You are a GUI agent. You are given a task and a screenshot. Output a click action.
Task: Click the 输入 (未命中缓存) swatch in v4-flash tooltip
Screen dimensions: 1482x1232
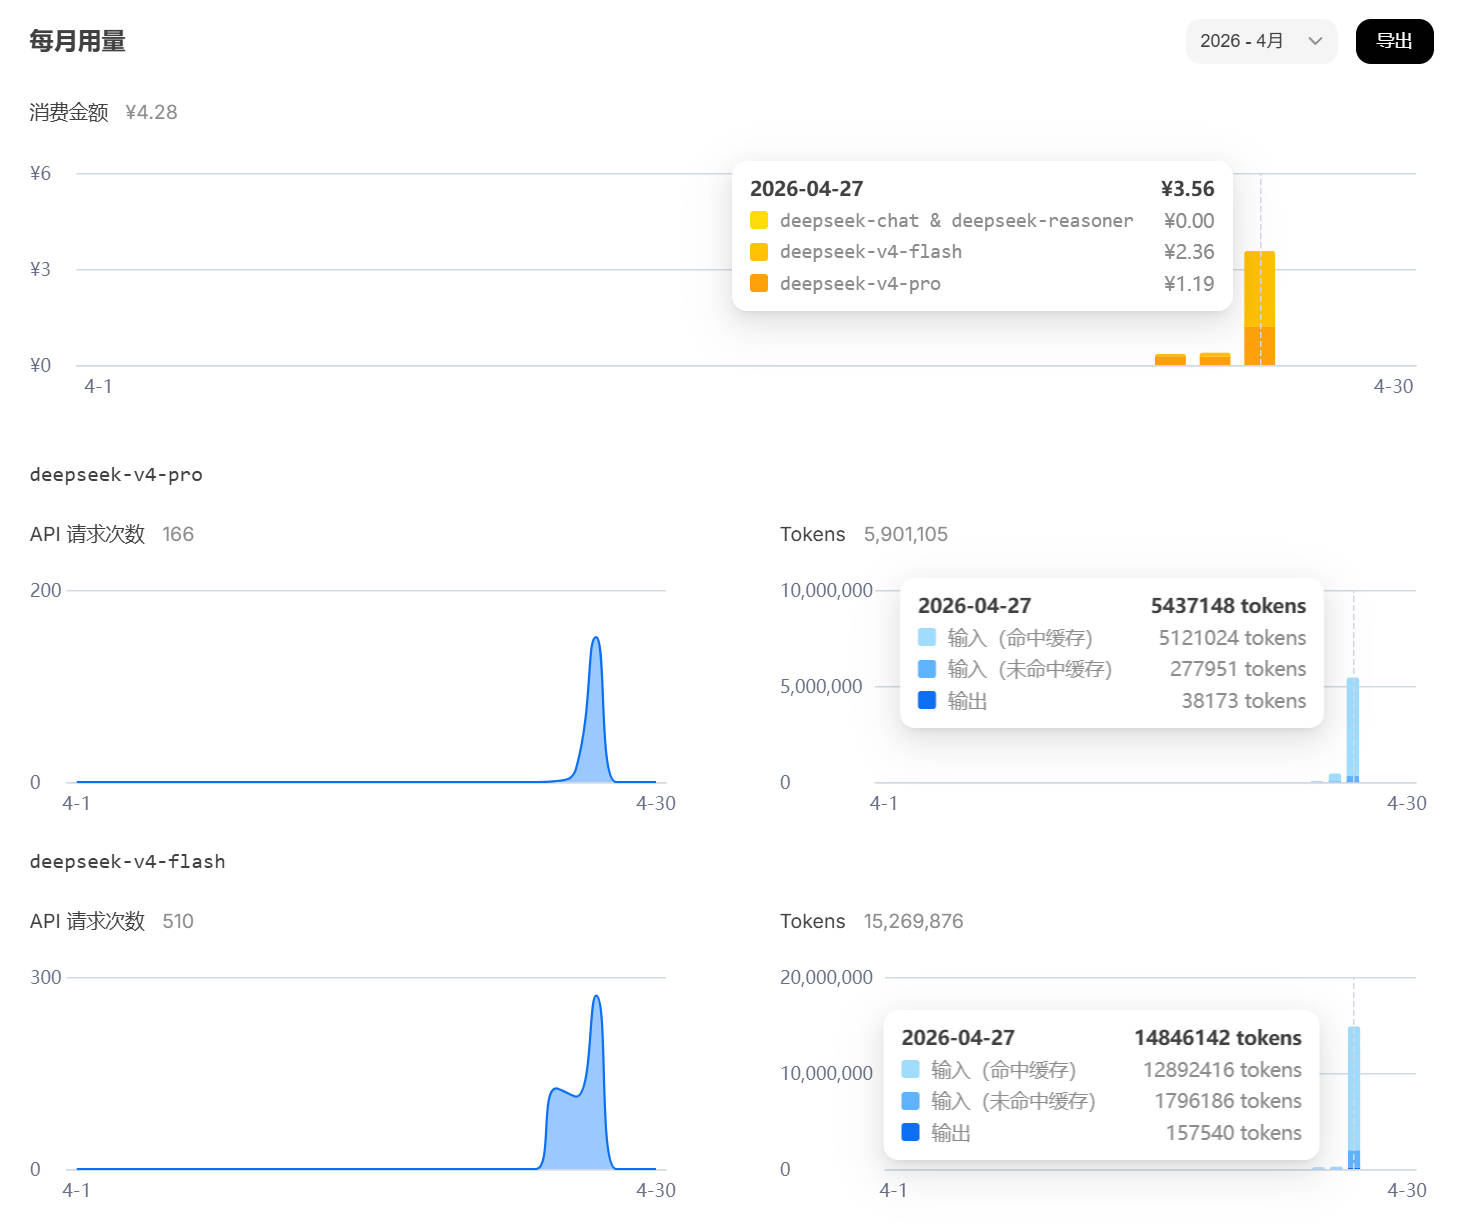(x=911, y=1101)
